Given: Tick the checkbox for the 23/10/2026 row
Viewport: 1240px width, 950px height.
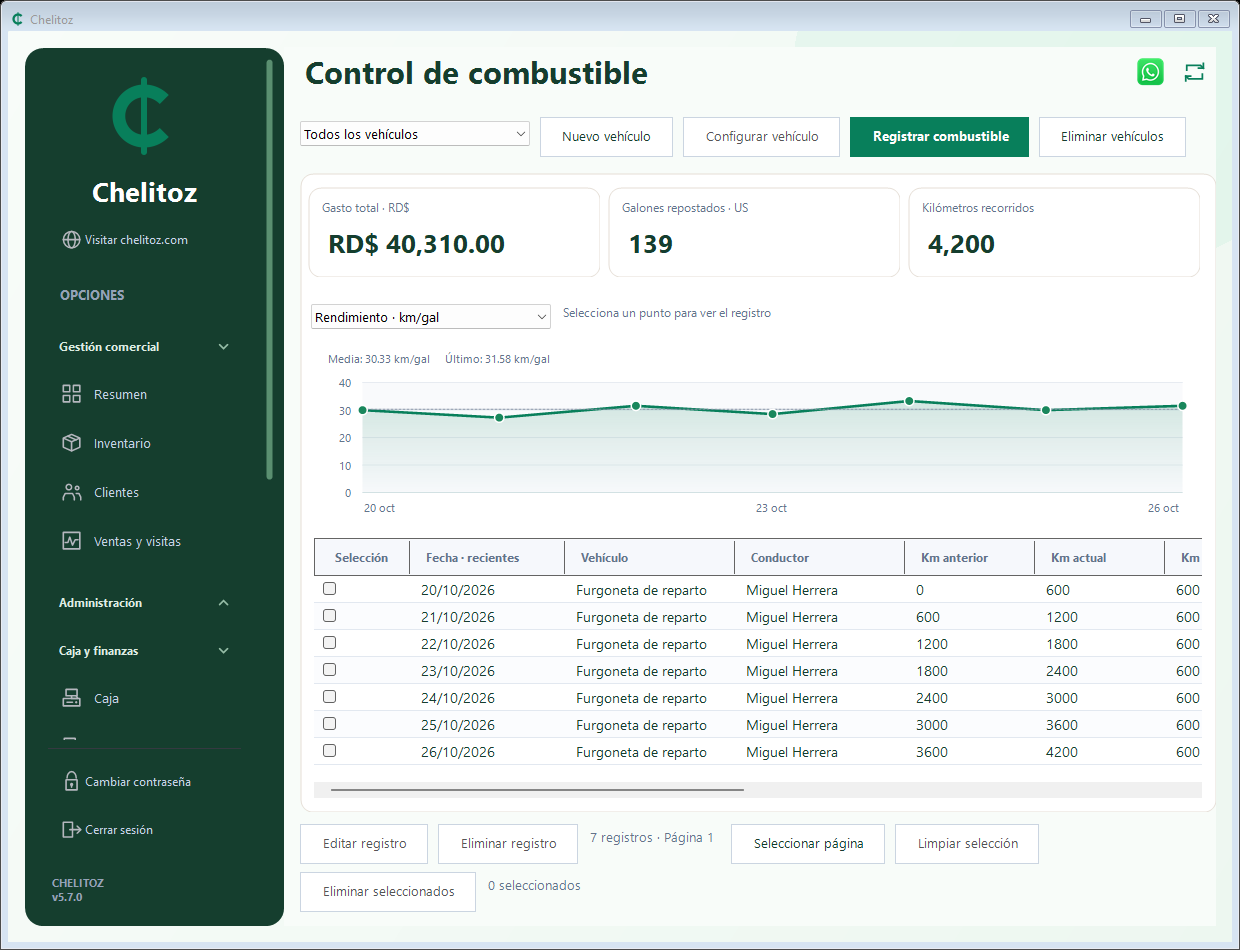Looking at the screenshot, I should click(330, 670).
